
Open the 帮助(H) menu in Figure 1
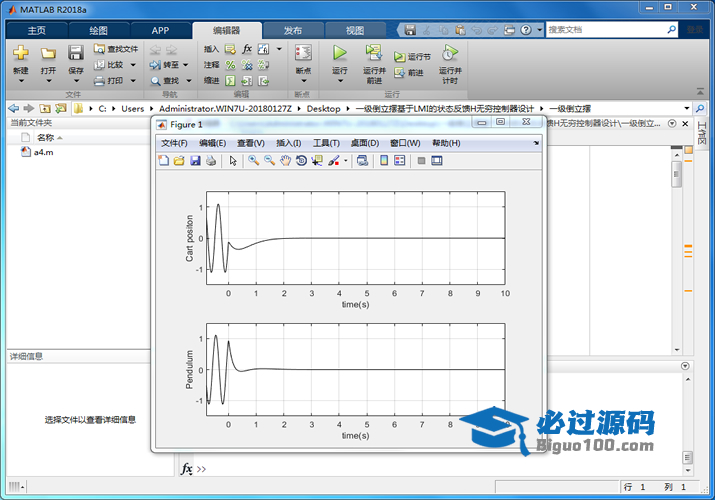pos(446,143)
